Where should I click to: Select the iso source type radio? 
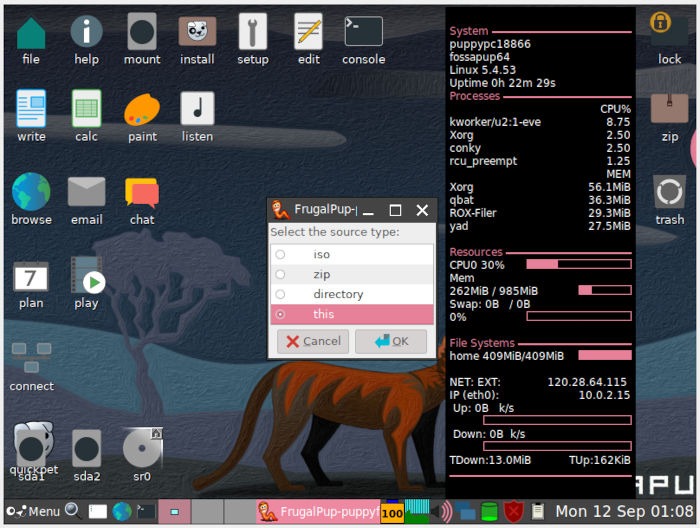pos(280,254)
